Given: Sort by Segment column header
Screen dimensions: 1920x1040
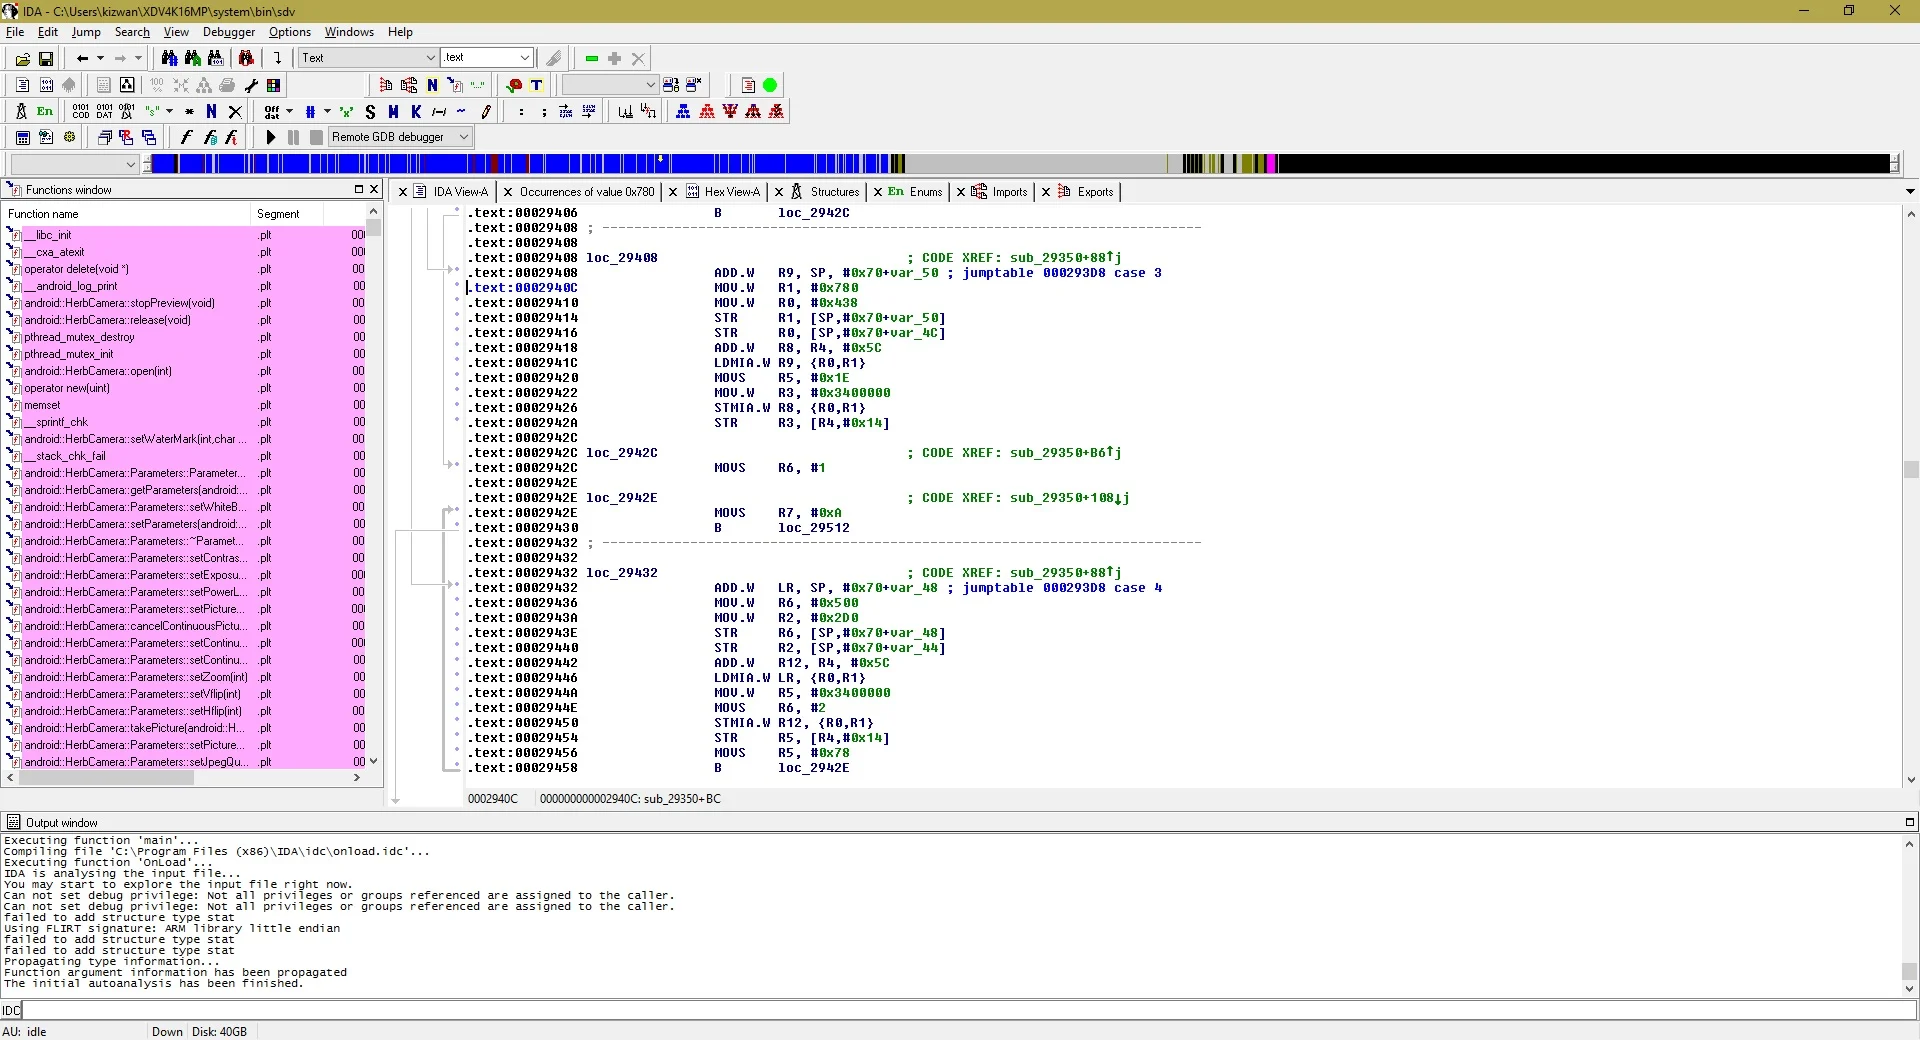Looking at the screenshot, I should 287,214.
